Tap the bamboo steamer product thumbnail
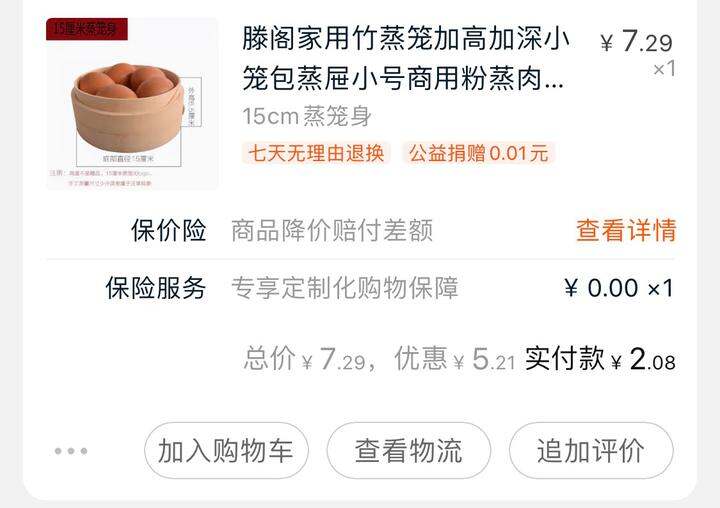 132,104
